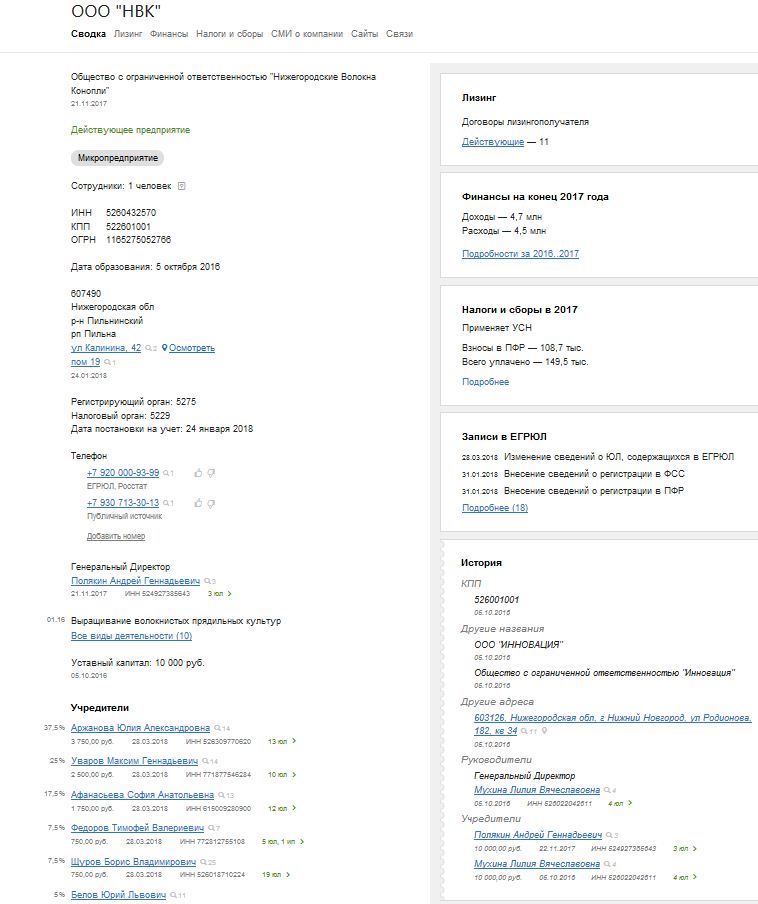Screen dimensions: 758x904
Task: Click search icon beside Полякин Андрей Геннадьевич director
Action: (207, 581)
